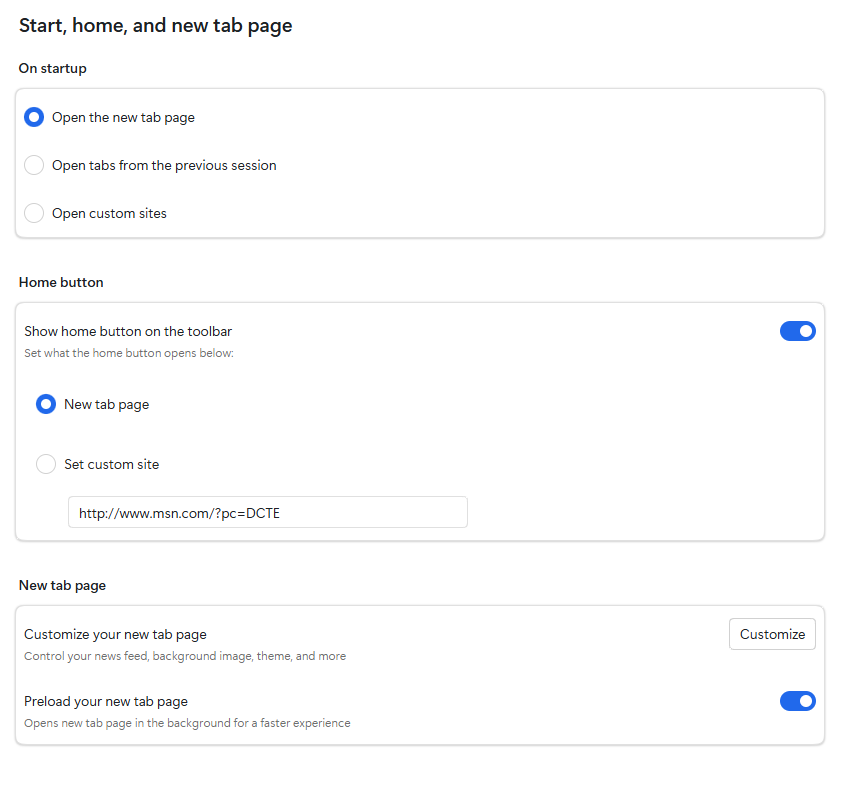Click 'Opens new tab page in the background' description
The image size is (864, 795).
[x=187, y=723]
